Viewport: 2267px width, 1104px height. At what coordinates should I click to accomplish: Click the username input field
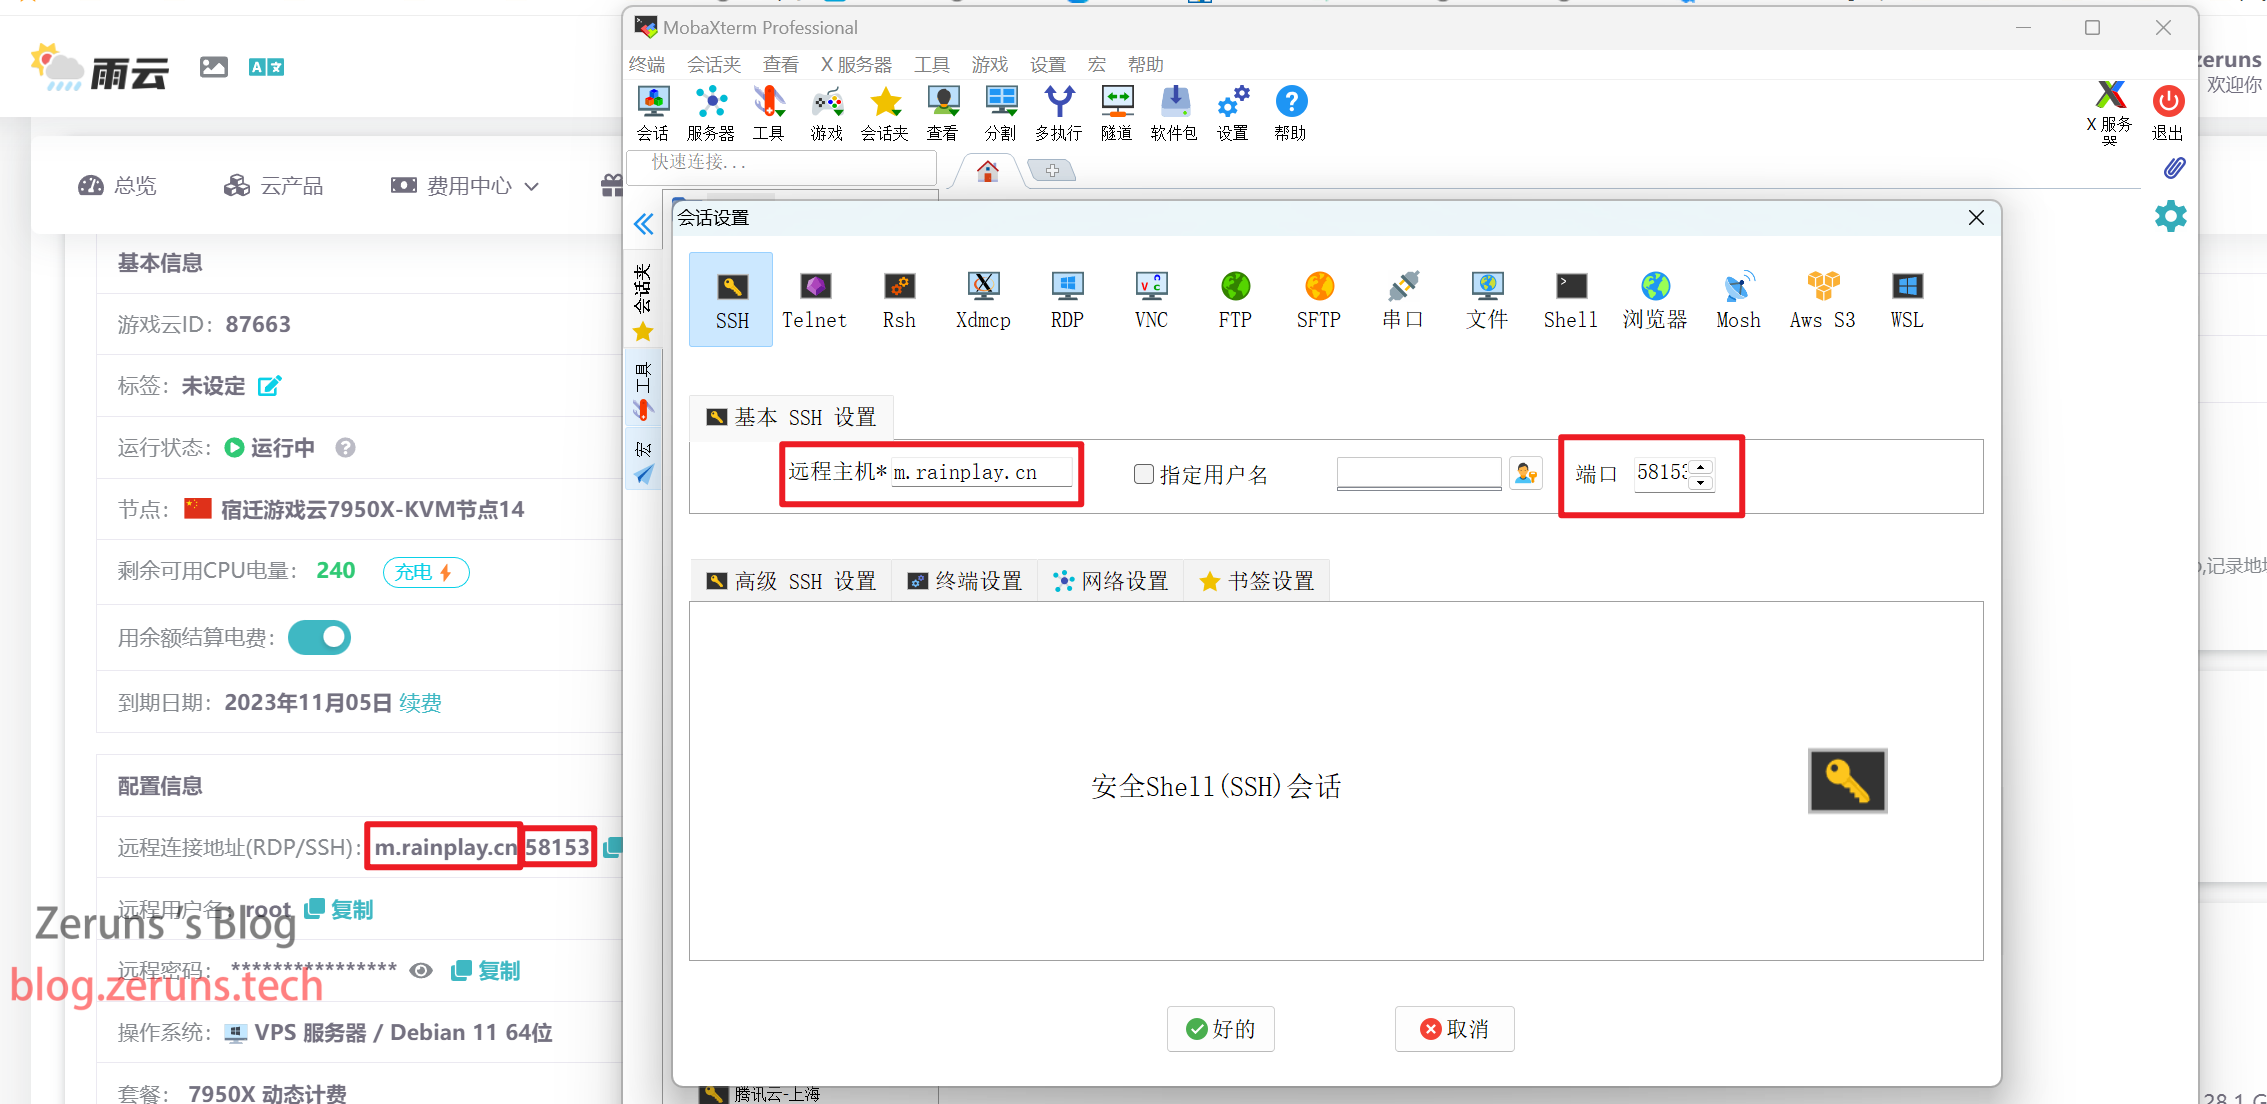tap(1419, 473)
